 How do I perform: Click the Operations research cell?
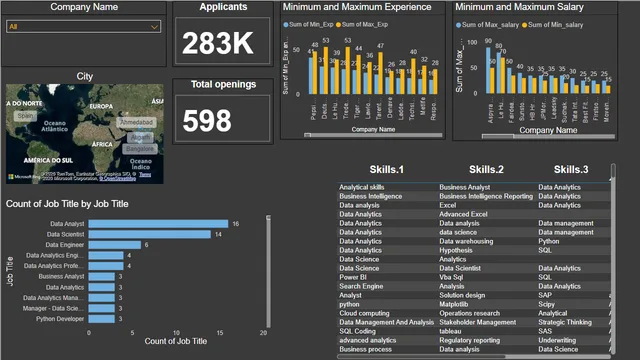point(469,313)
